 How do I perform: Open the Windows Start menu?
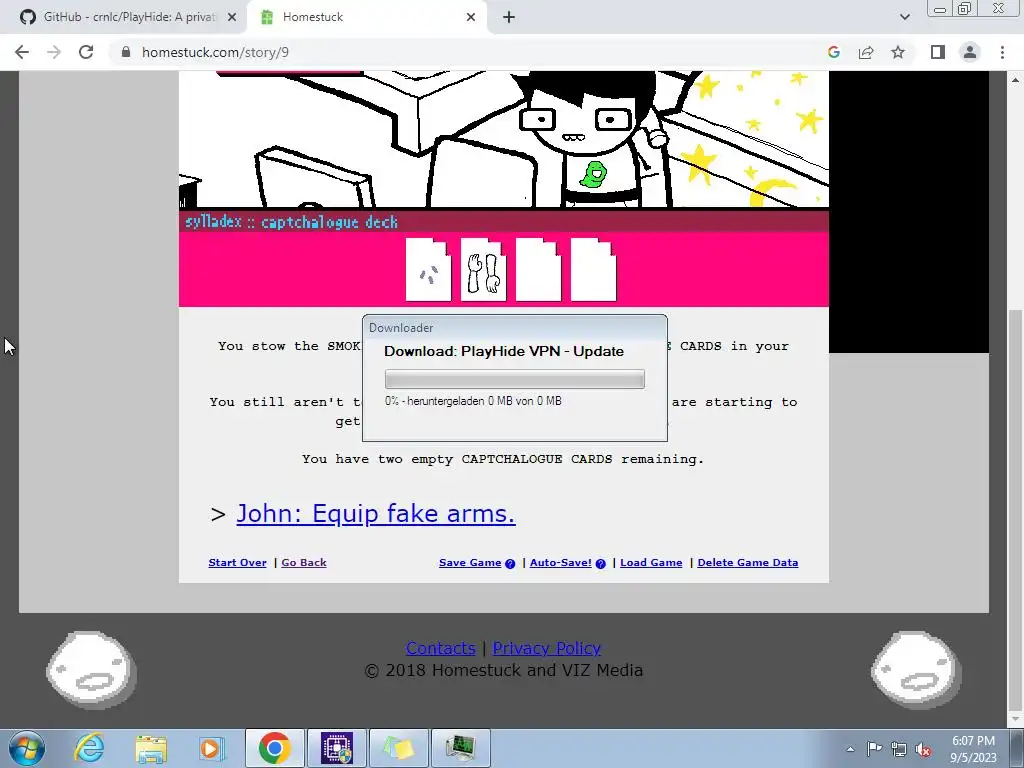click(27, 748)
